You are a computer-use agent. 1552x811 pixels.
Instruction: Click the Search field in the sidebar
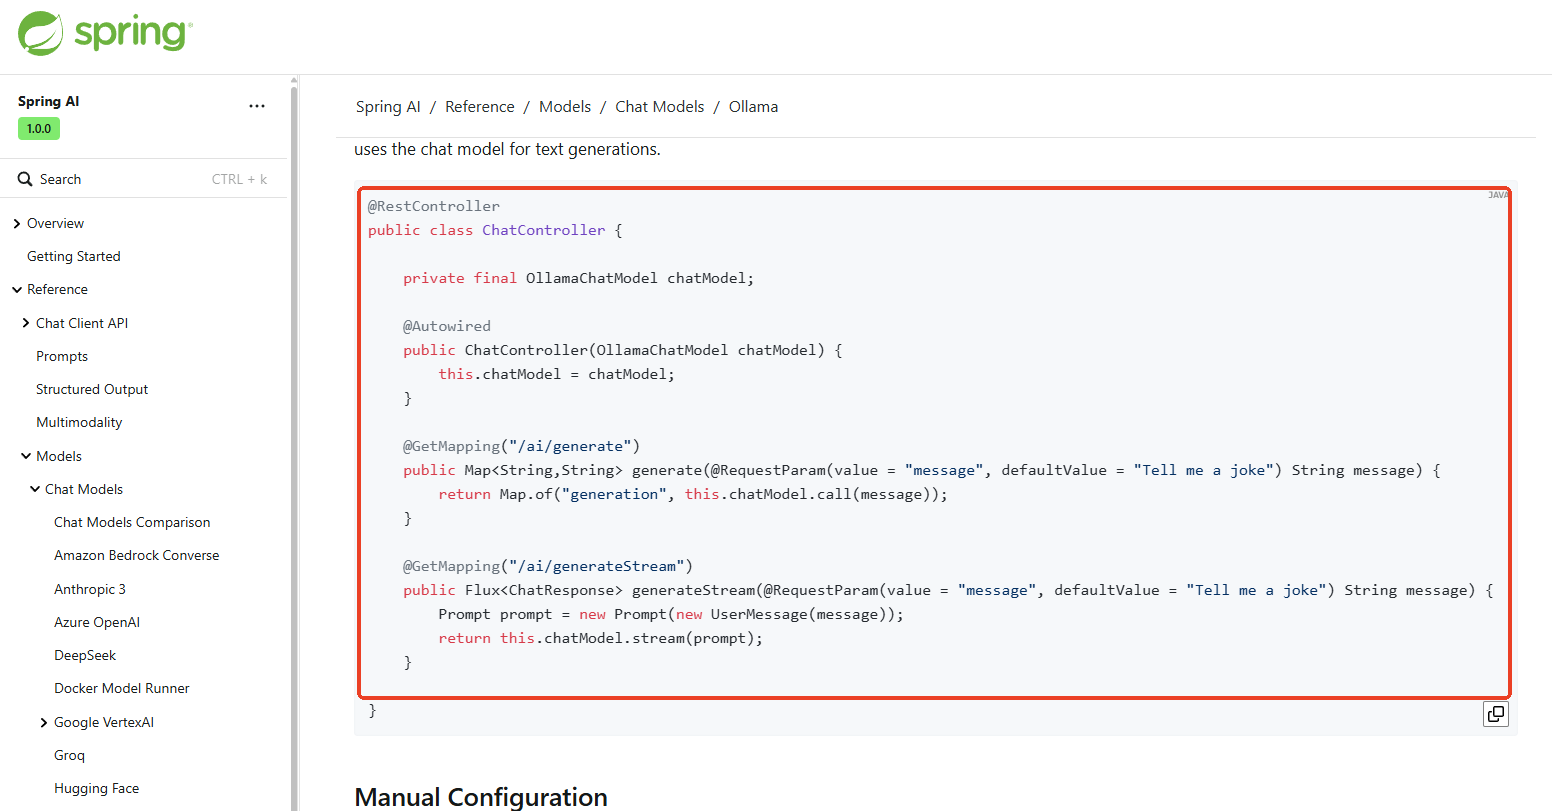[x=143, y=179]
